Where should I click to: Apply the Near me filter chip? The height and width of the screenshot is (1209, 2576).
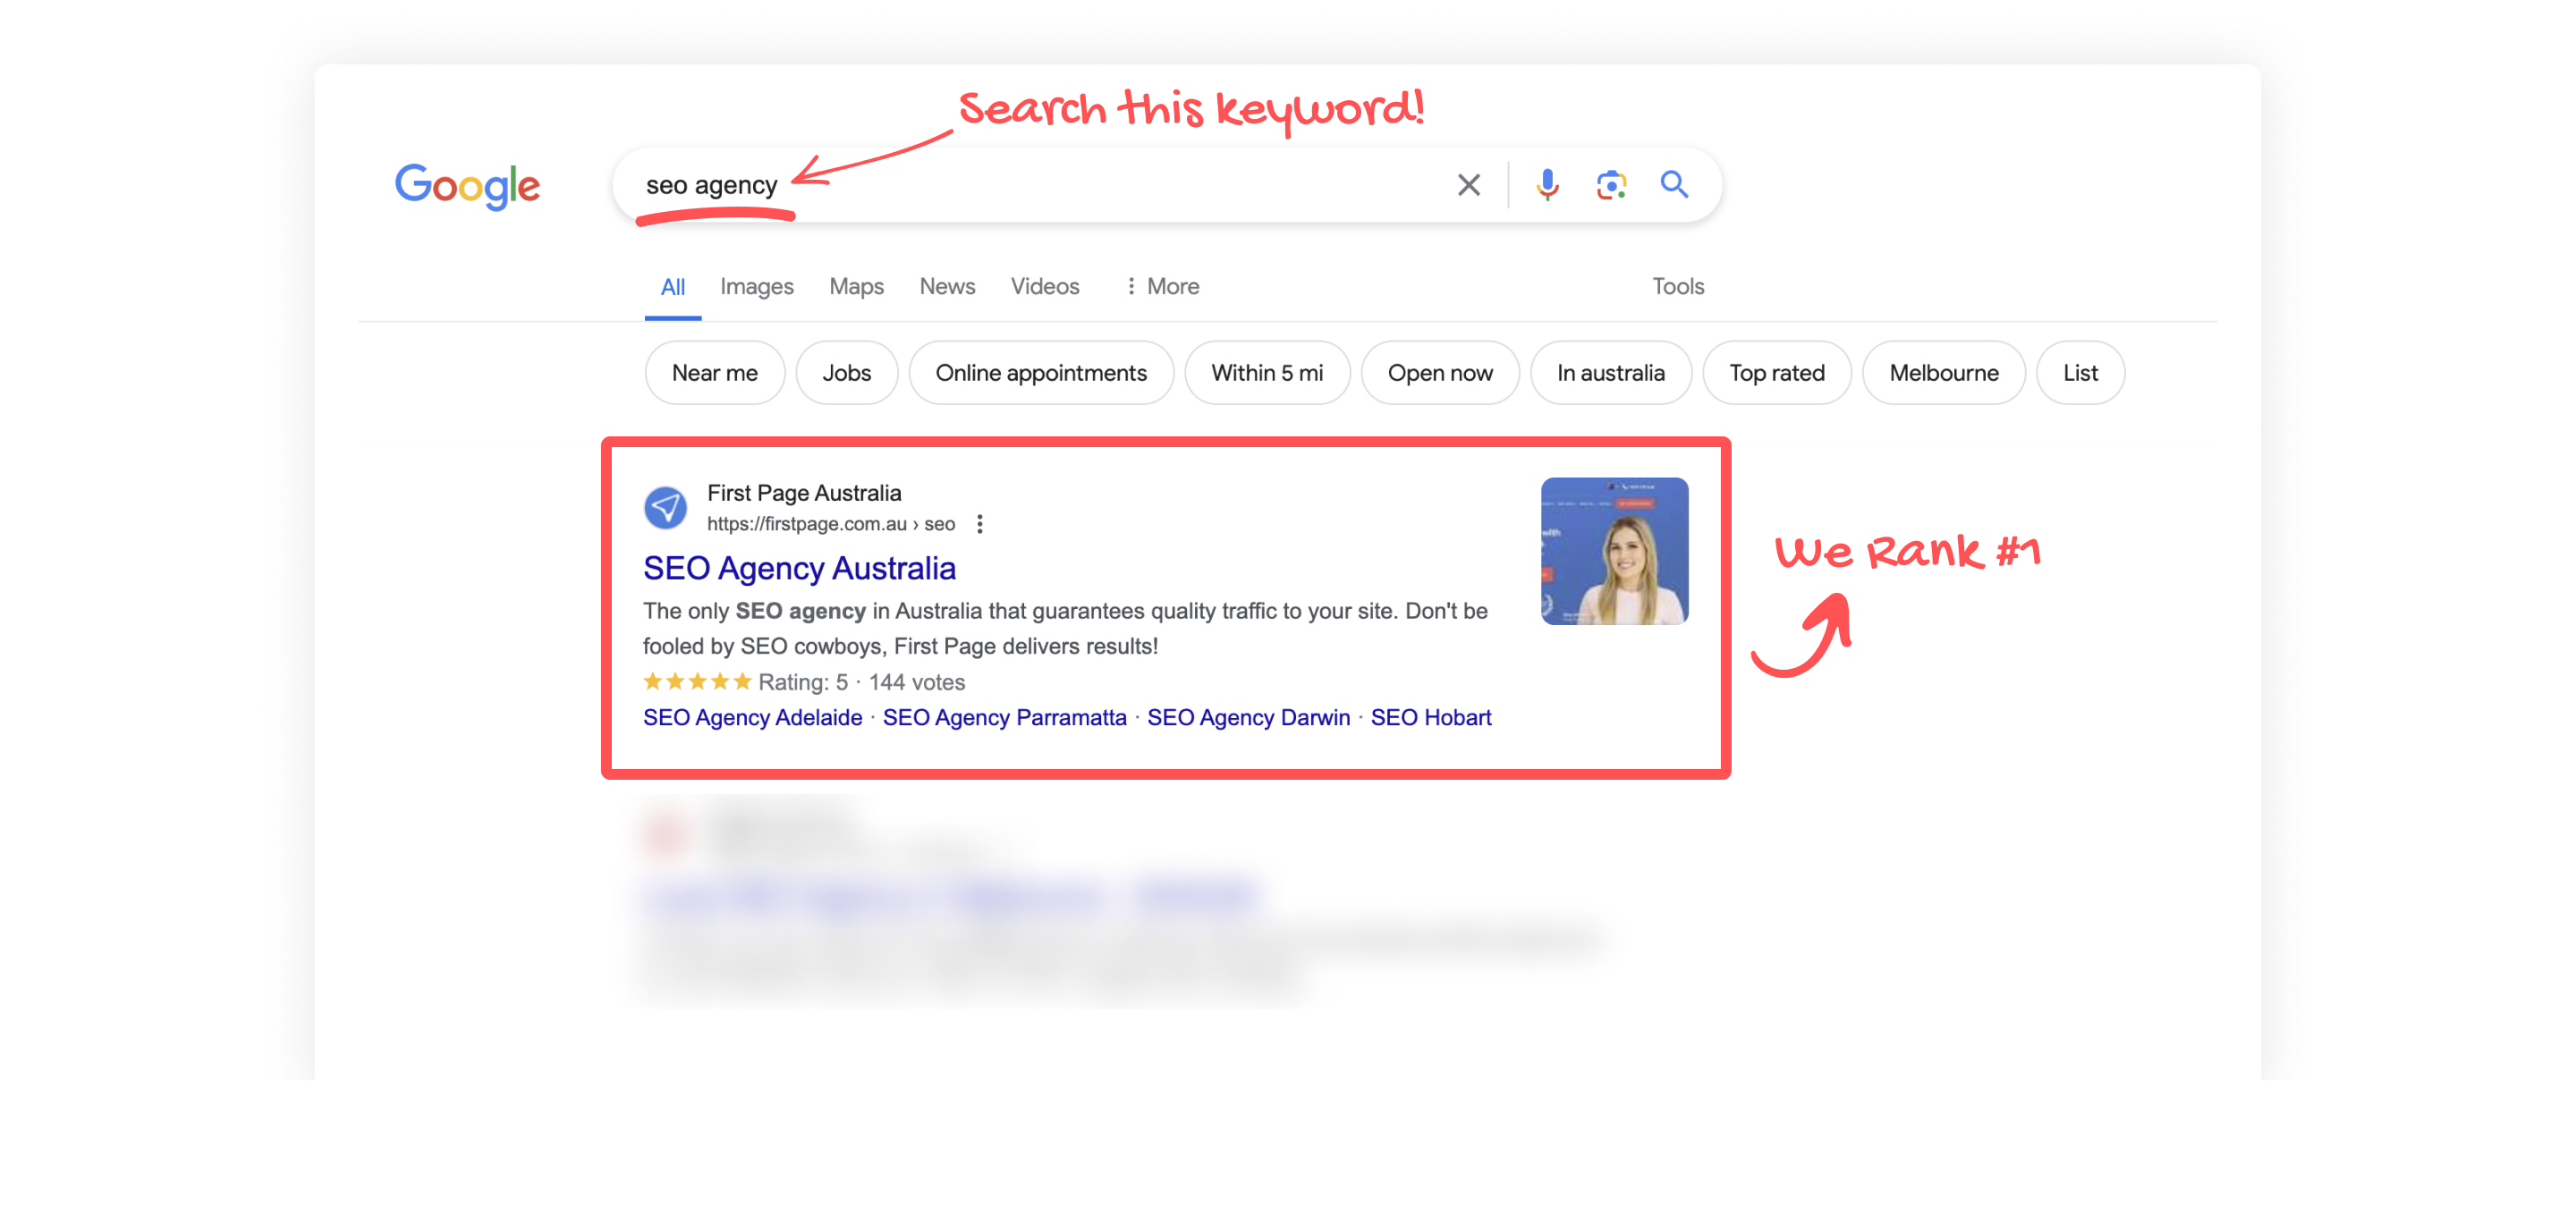[x=714, y=373]
